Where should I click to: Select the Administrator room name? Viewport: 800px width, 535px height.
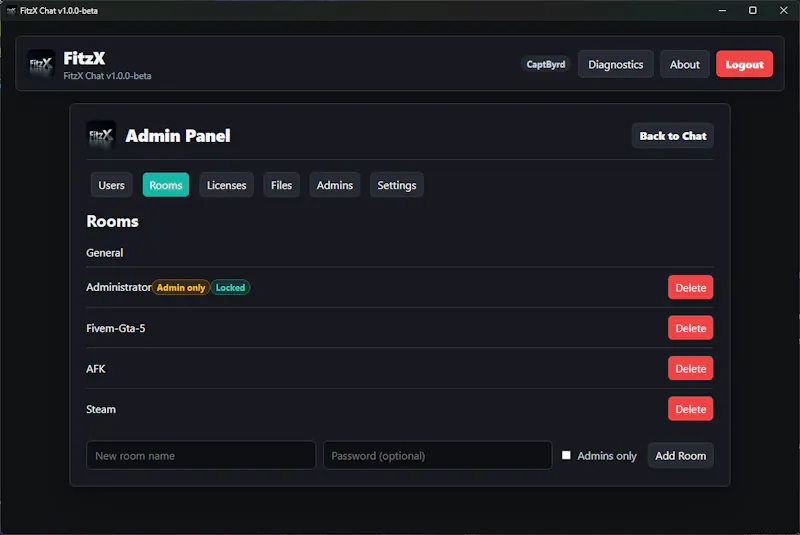(119, 287)
